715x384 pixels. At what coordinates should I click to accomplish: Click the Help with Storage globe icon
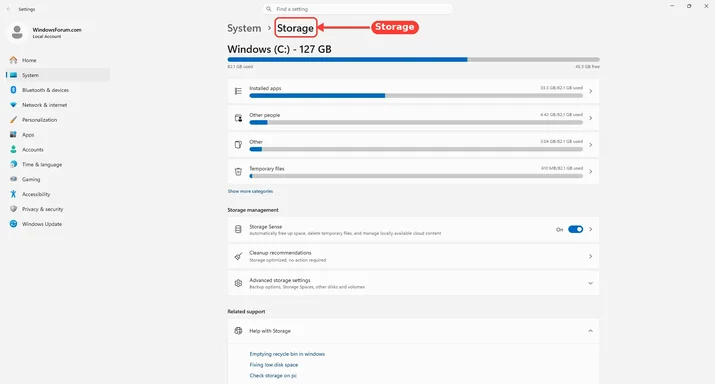pyautogui.click(x=238, y=331)
